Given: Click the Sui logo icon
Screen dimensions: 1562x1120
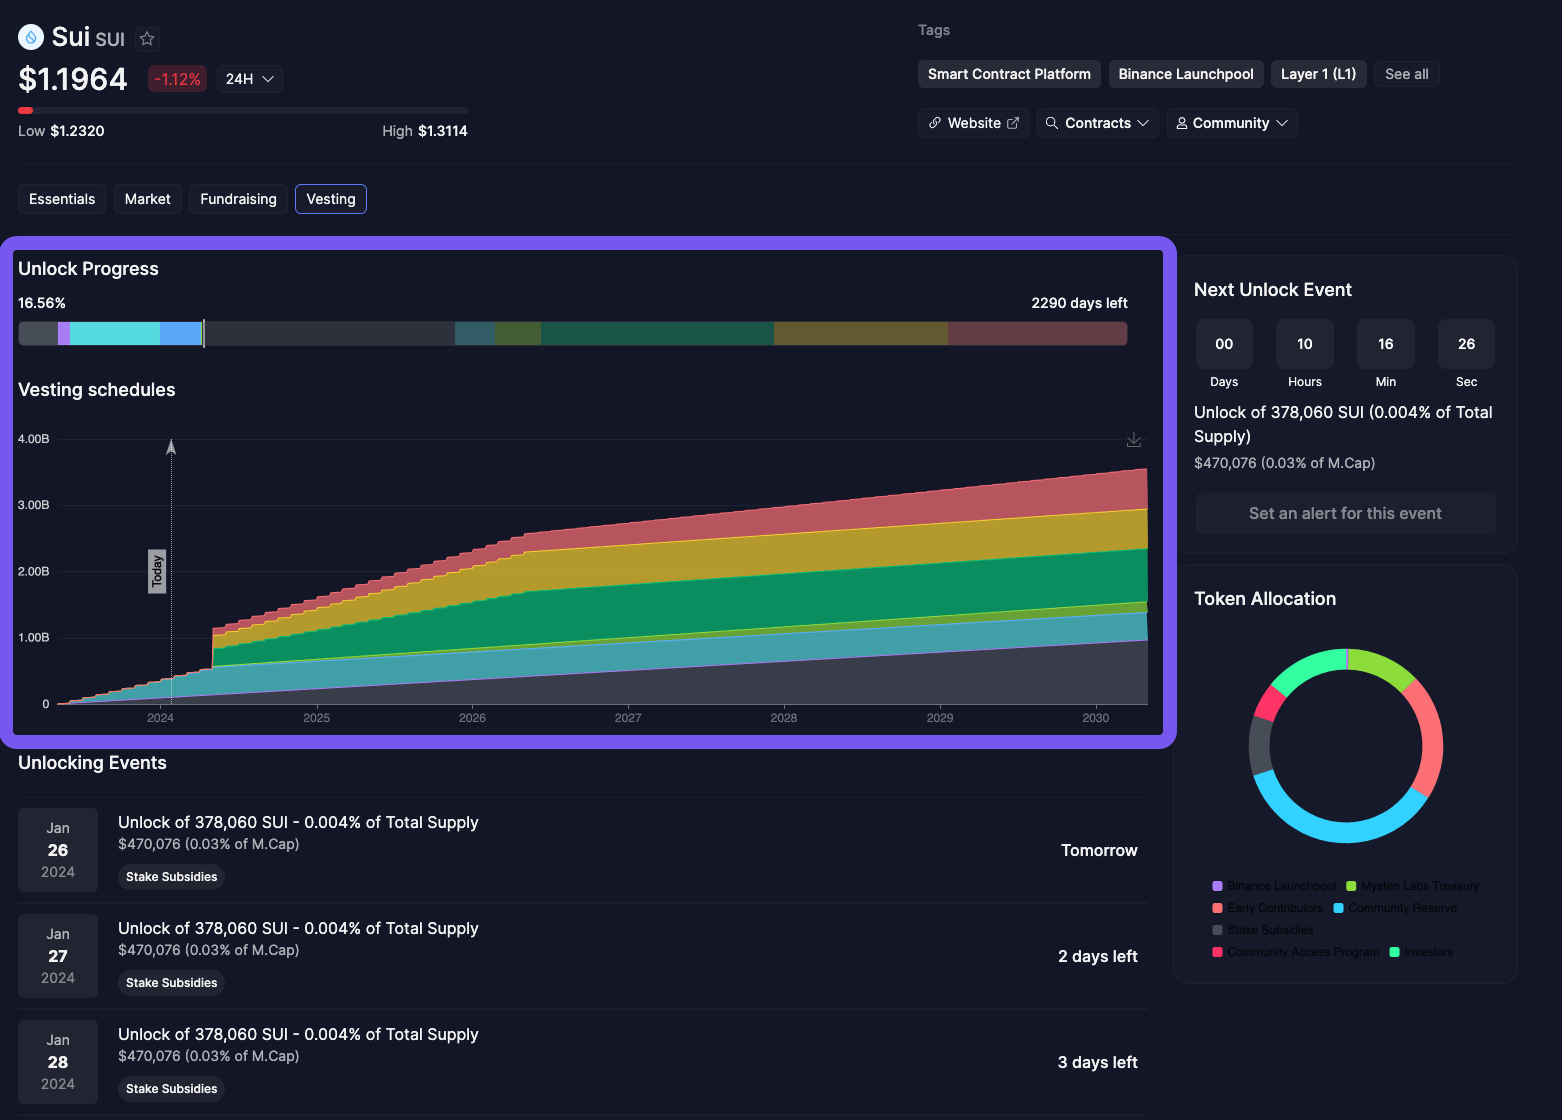Looking at the screenshot, I should 31,38.
